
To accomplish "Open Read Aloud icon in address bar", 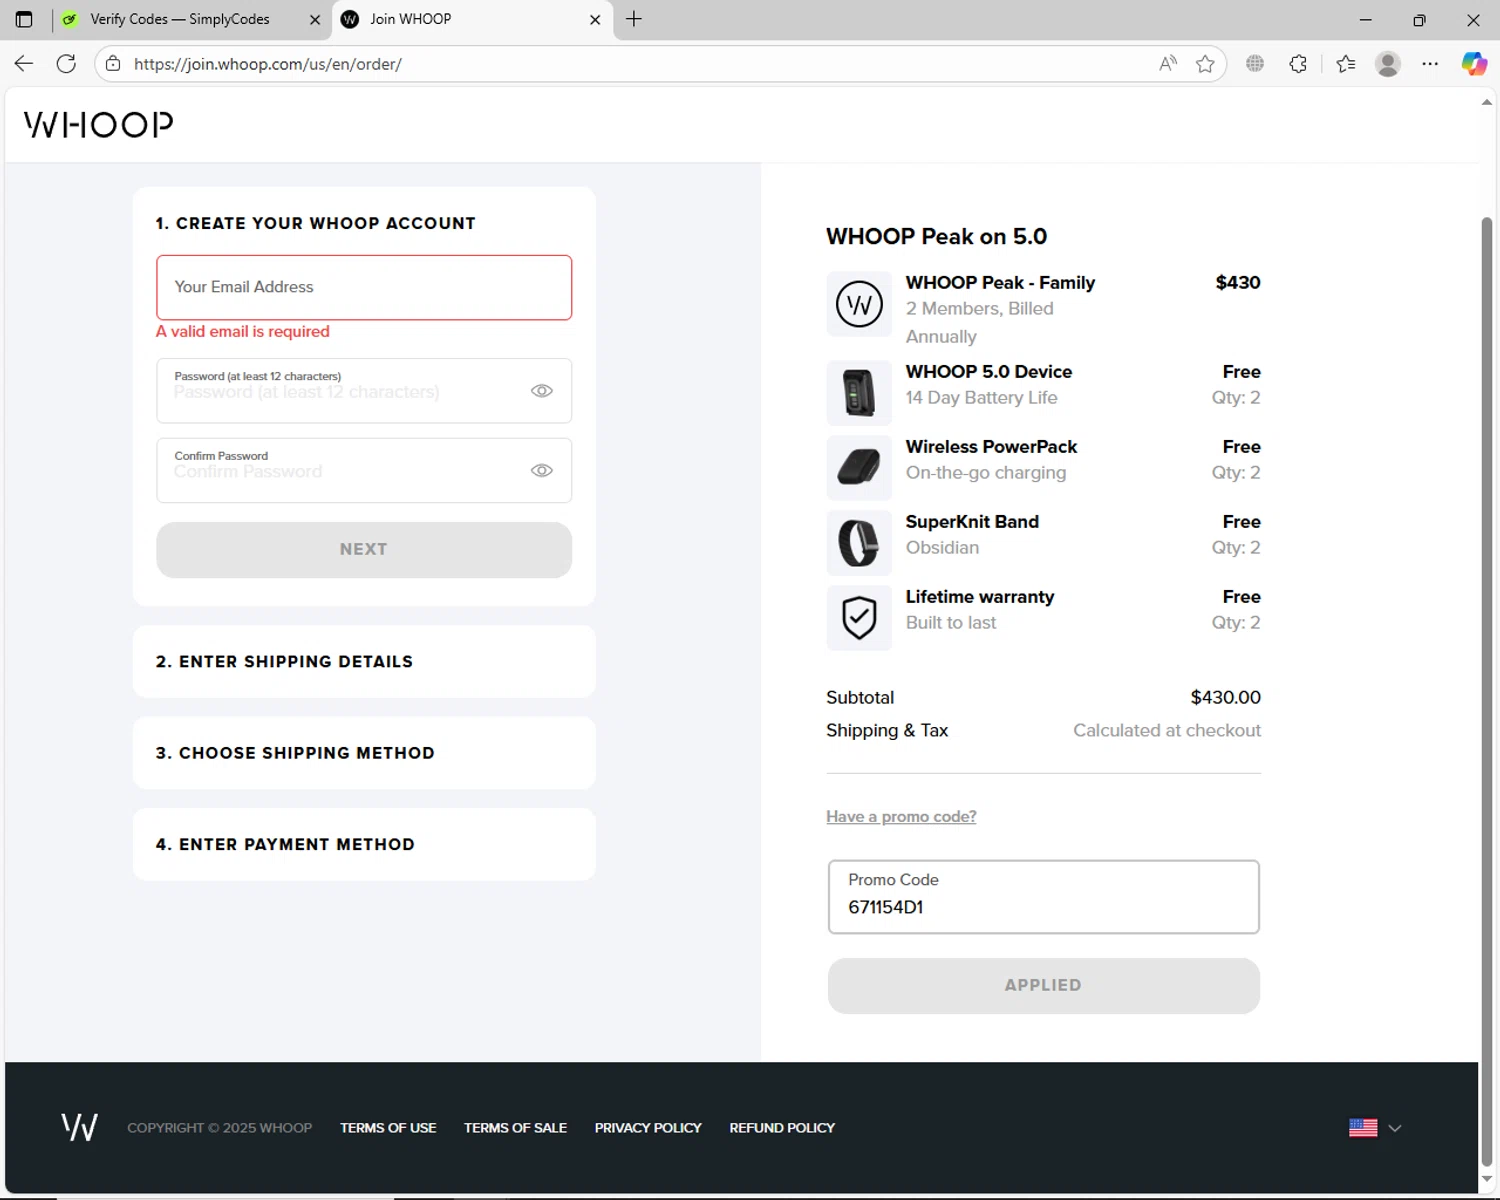I will [1167, 64].
